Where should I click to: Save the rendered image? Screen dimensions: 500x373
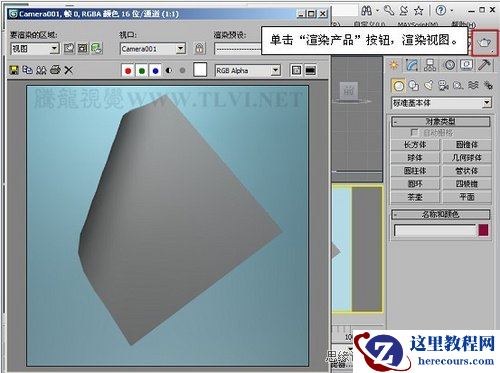(x=14, y=70)
